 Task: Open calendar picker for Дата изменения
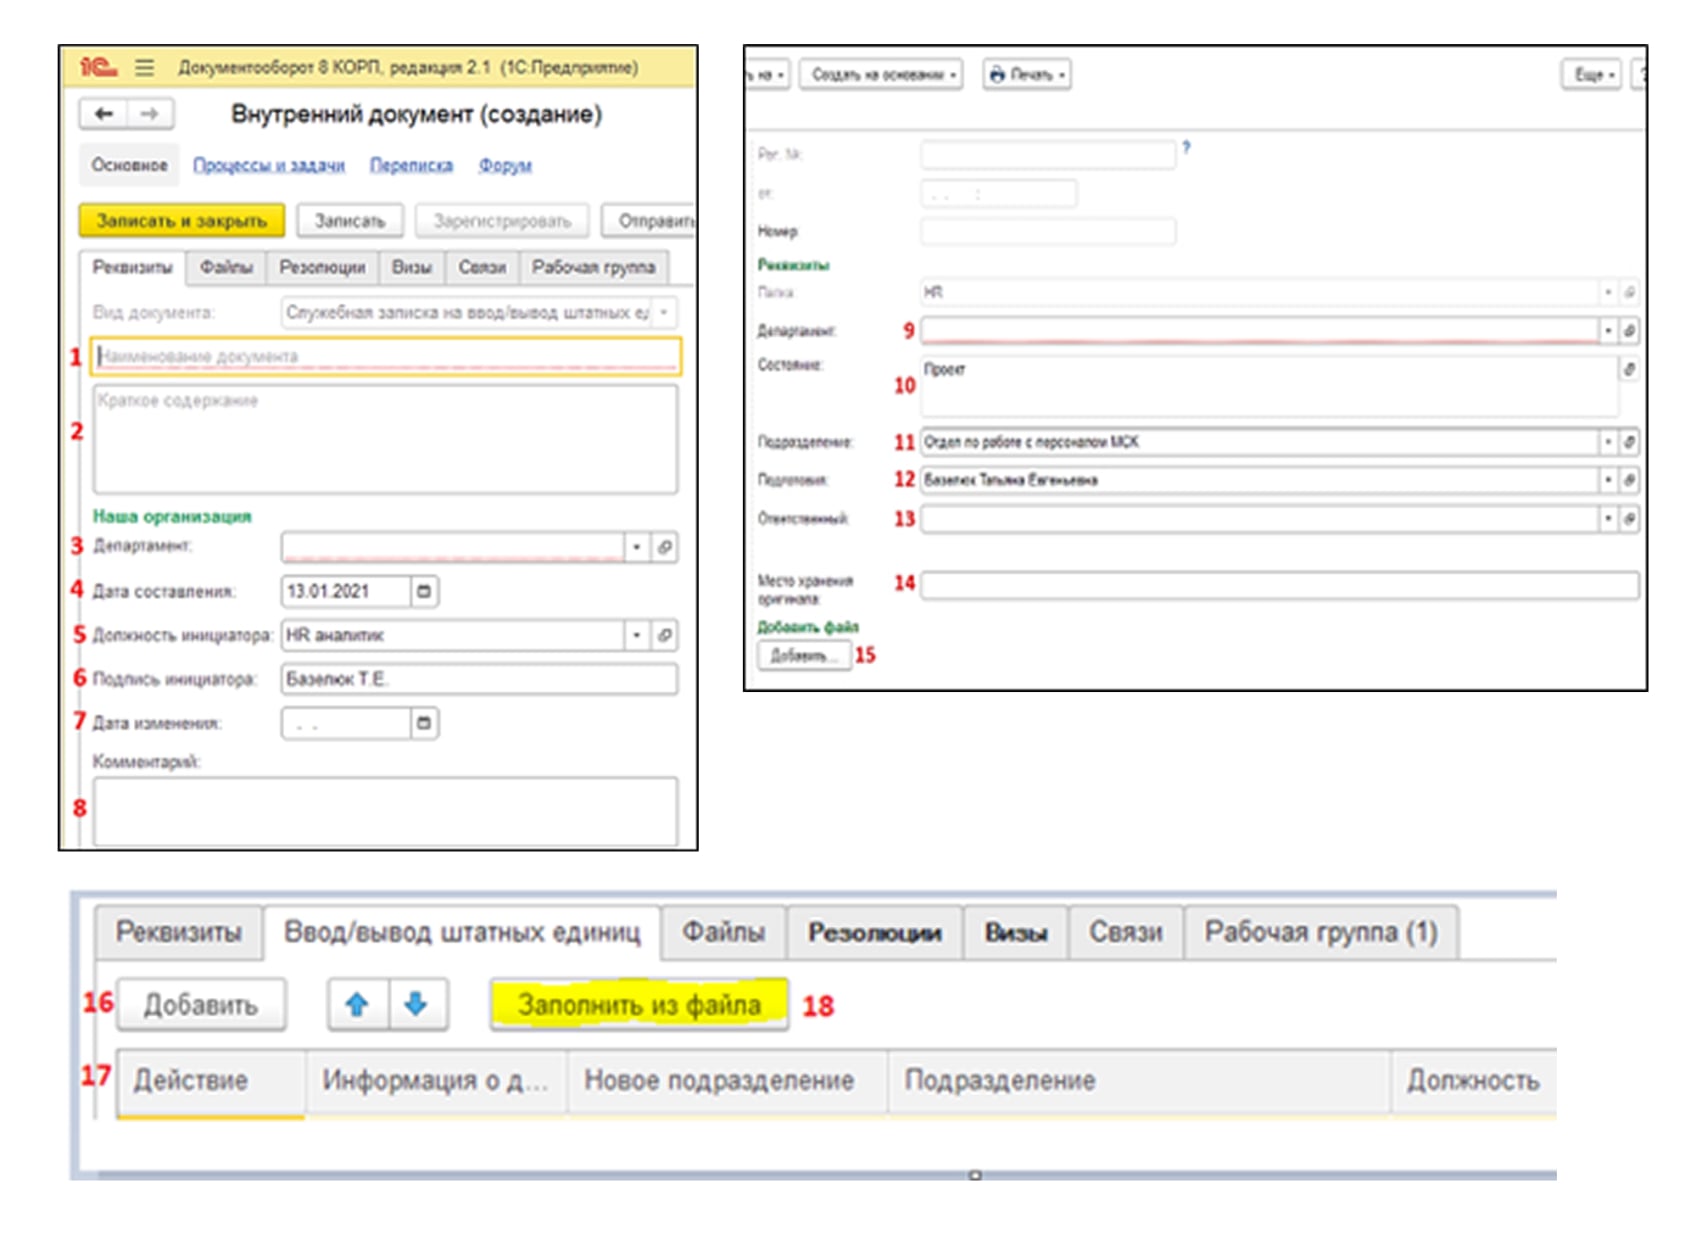pos(424,723)
